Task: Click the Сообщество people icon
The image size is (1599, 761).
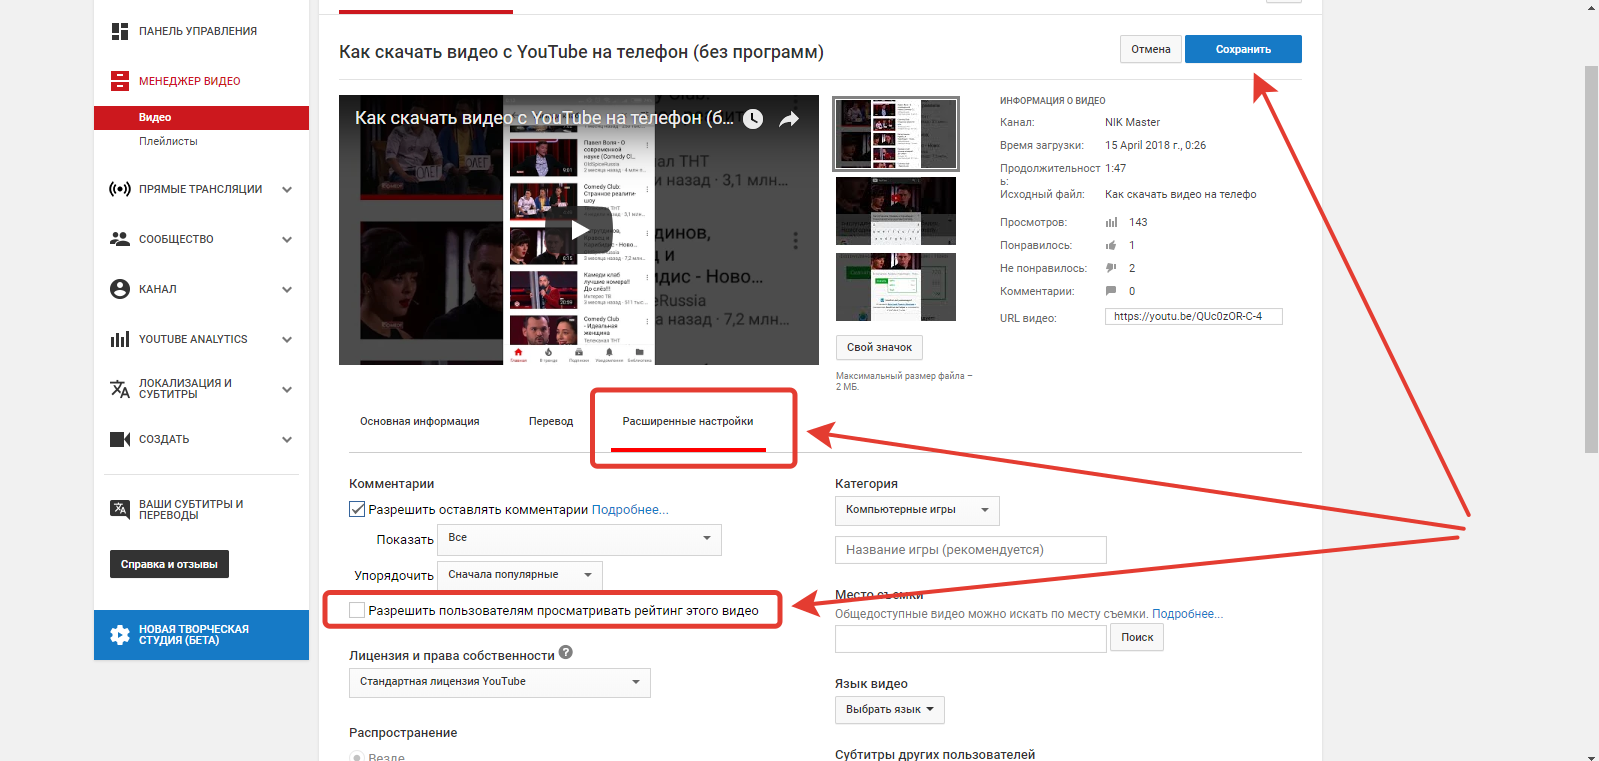Action: click(120, 239)
